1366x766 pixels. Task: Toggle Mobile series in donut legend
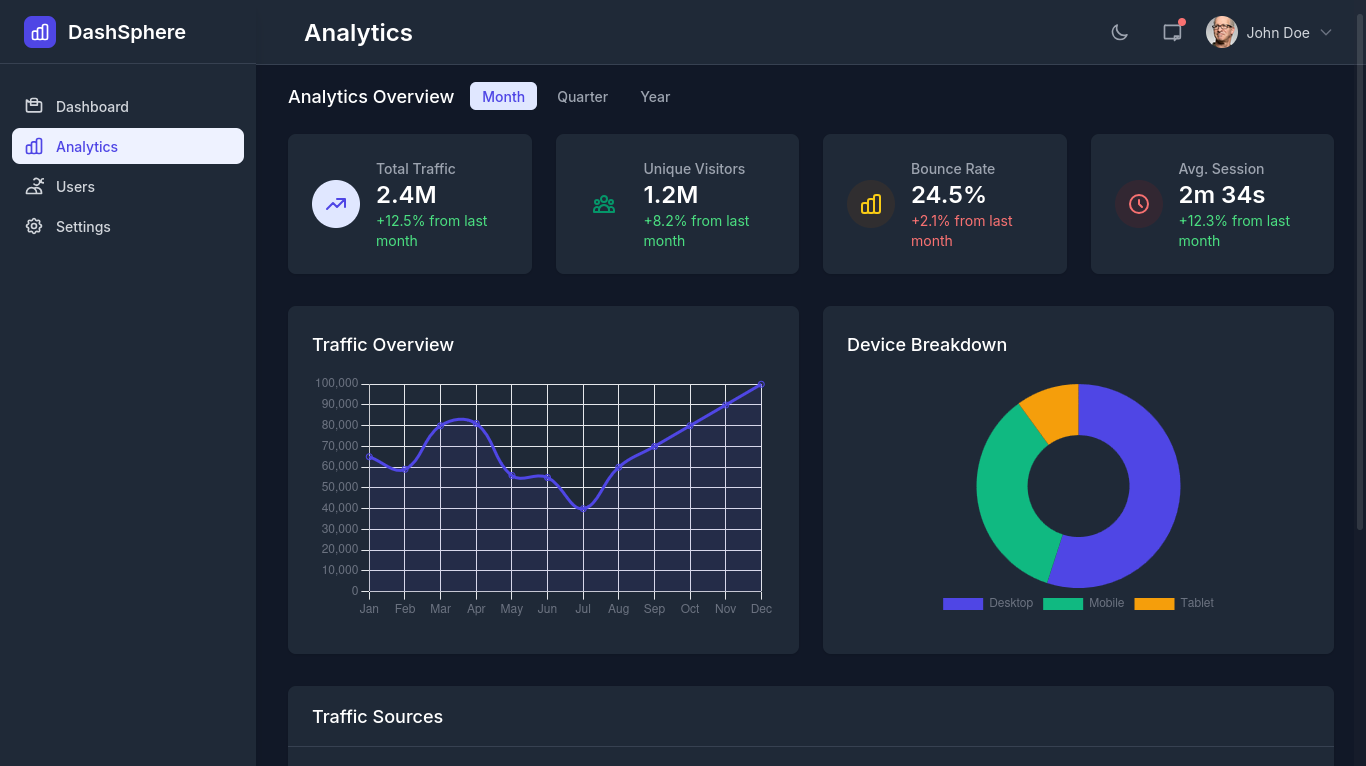pos(1083,603)
